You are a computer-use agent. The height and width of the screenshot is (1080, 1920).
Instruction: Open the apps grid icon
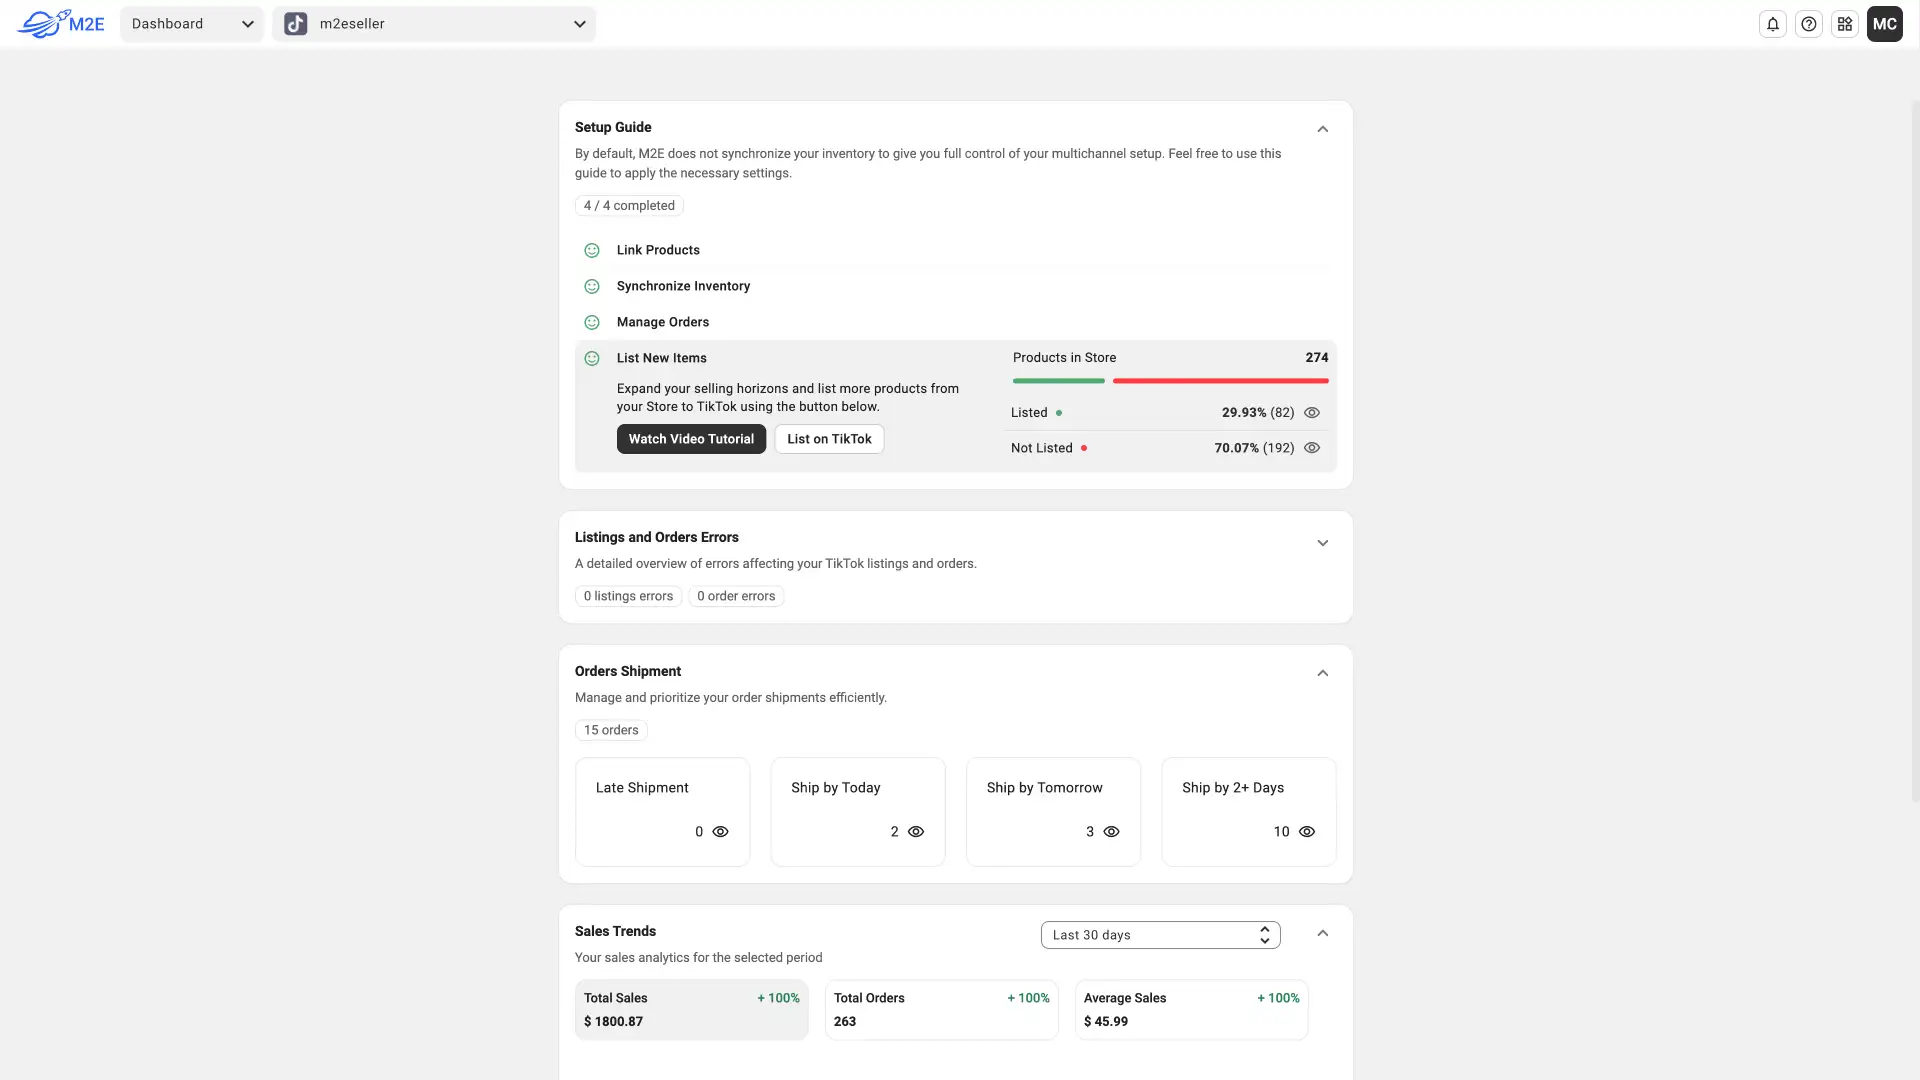(x=1844, y=24)
